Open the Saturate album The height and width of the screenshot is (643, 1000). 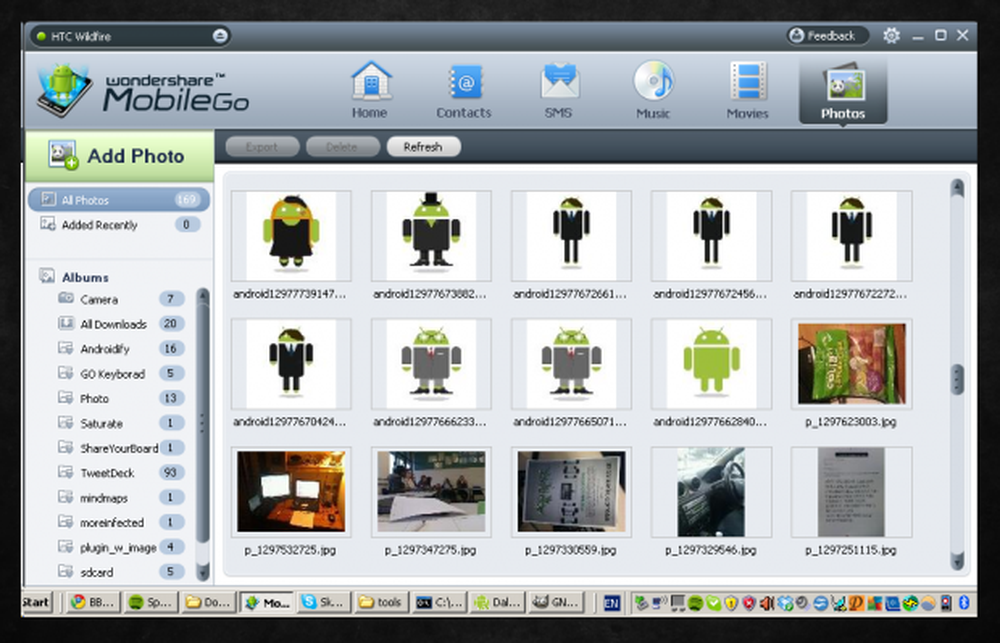click(121, 424)
